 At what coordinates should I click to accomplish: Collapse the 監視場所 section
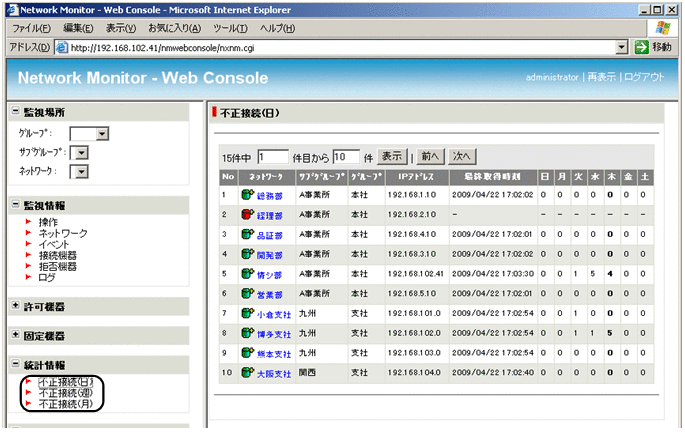click(x=15, y=111)
